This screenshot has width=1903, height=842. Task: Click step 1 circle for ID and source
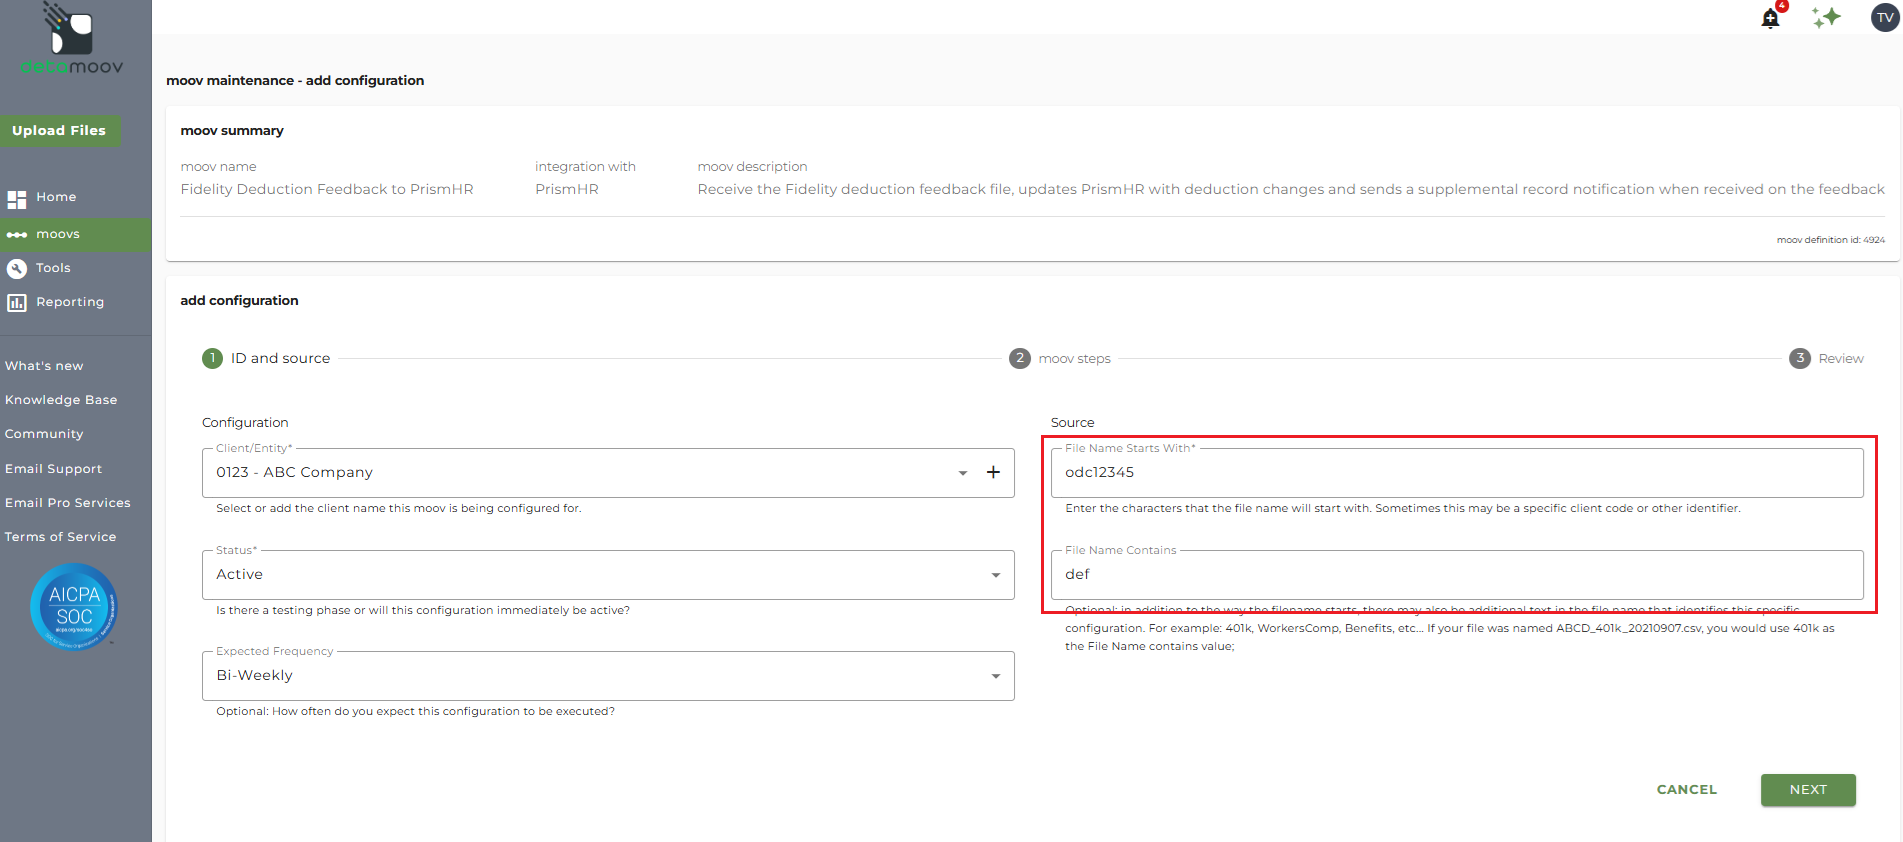[x=212, y=358]
